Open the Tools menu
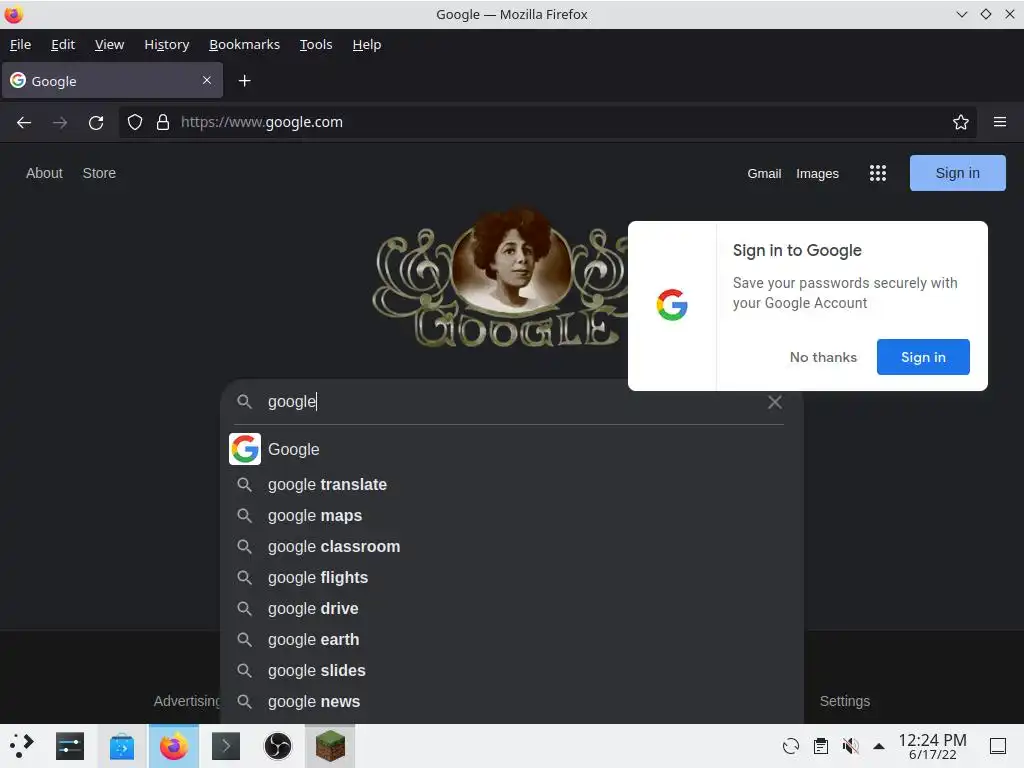 [316, 44]
